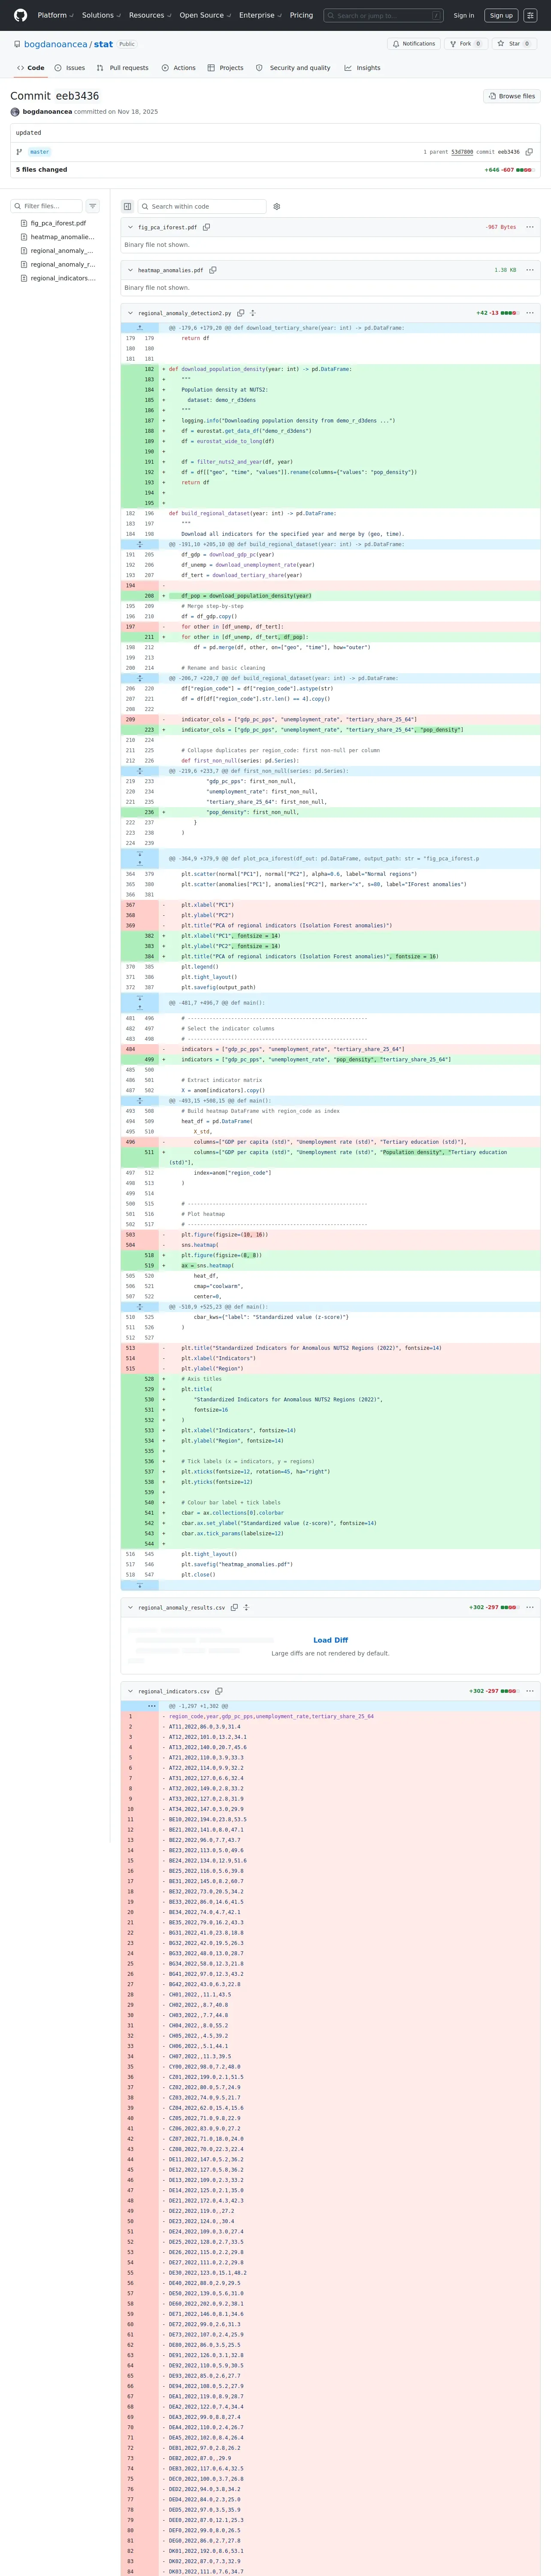The image size is (551, 2576).
Task: Star the stat repository
Action: tap(514, 44)
